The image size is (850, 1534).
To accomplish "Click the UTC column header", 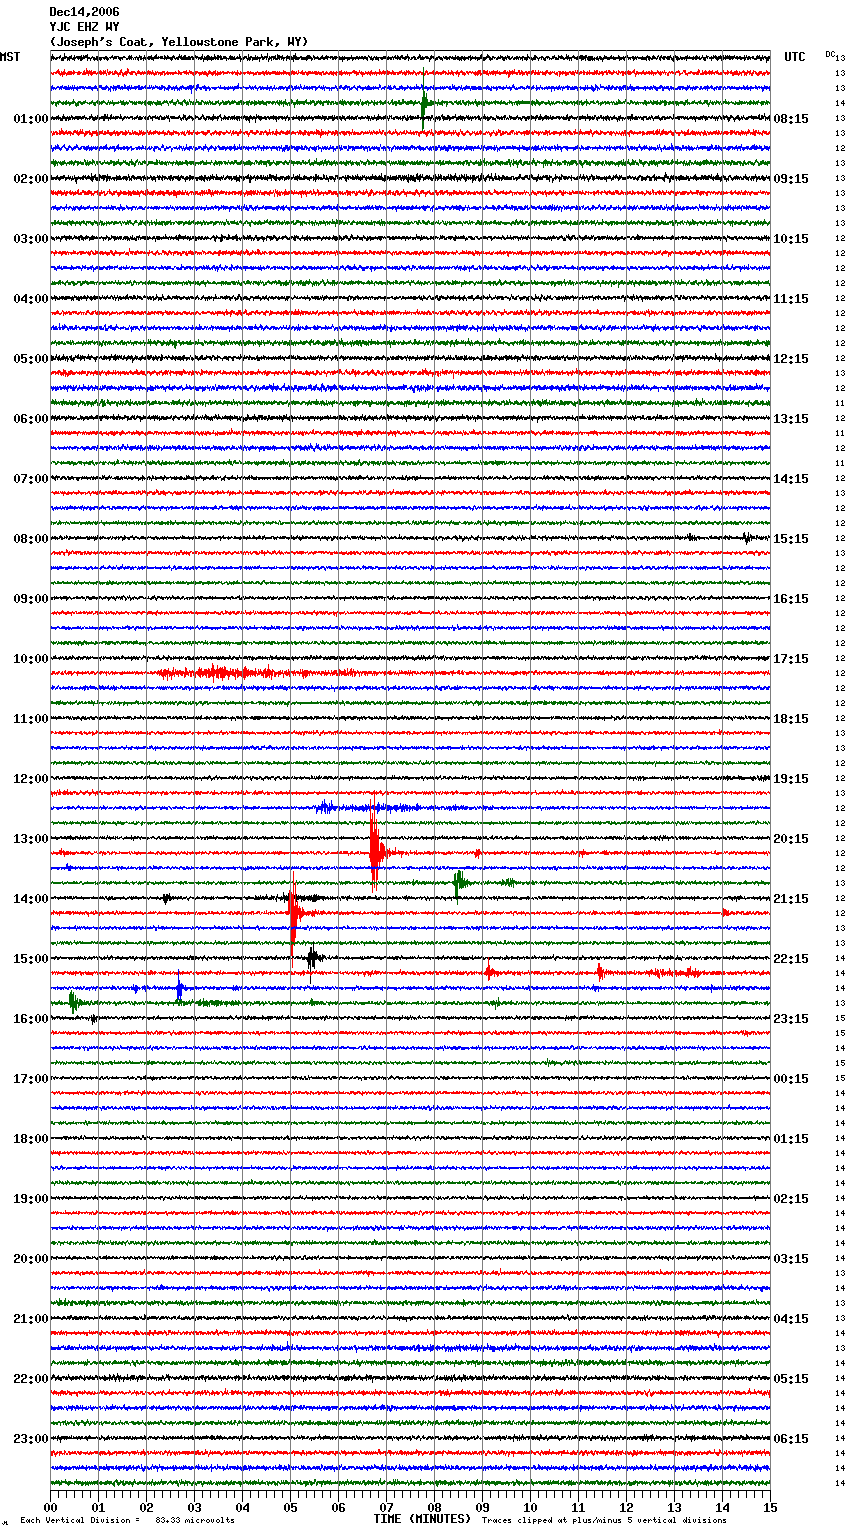I will point(795,57).
